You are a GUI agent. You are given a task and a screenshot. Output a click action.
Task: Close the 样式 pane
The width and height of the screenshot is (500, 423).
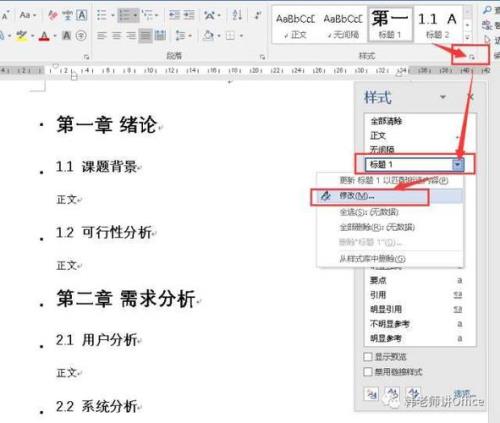471,97
